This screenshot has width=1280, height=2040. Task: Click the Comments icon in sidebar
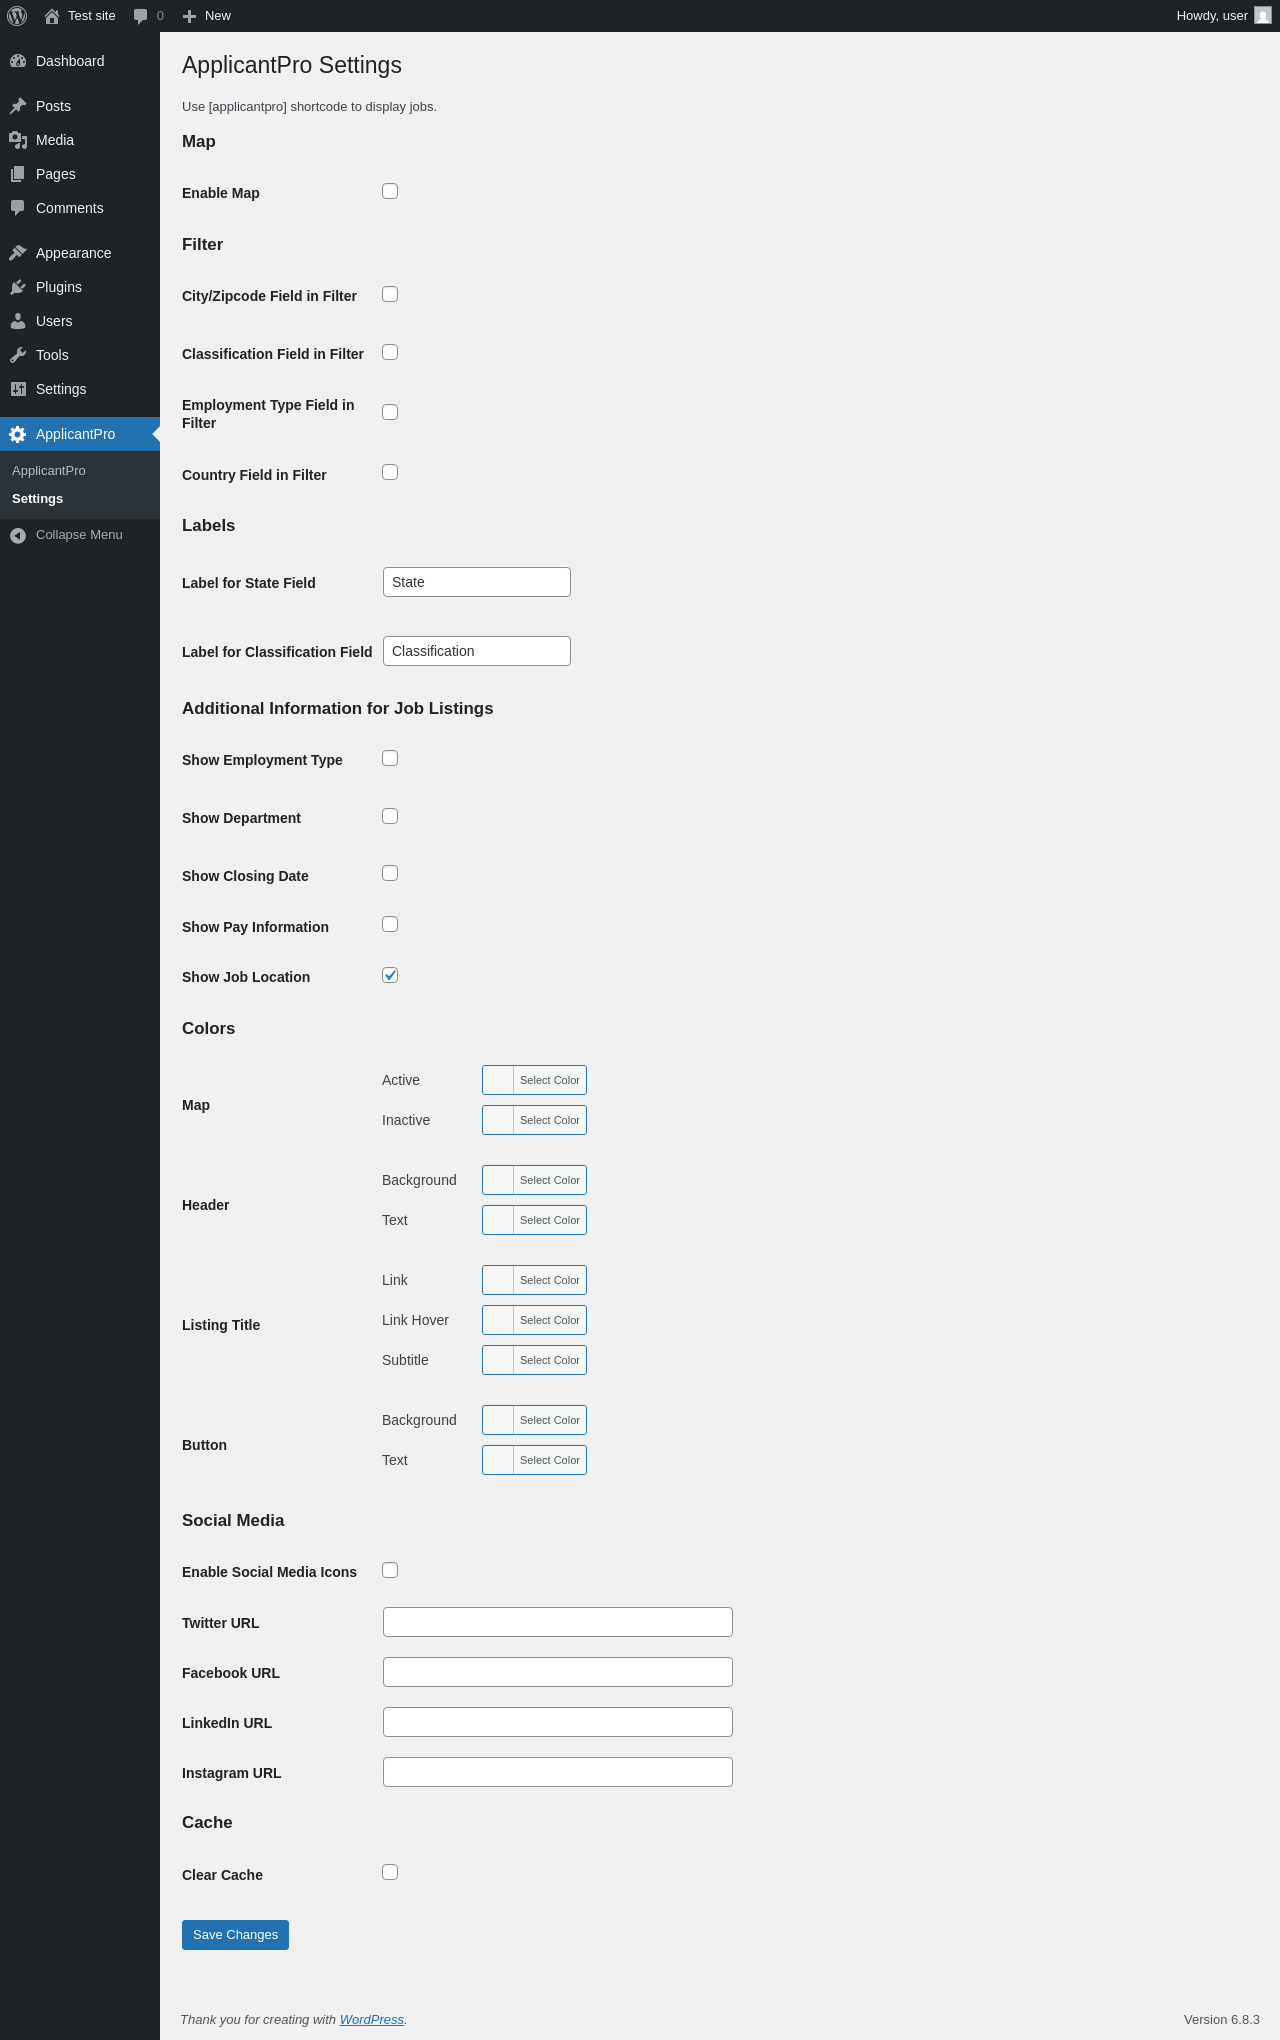click(18, 208)
